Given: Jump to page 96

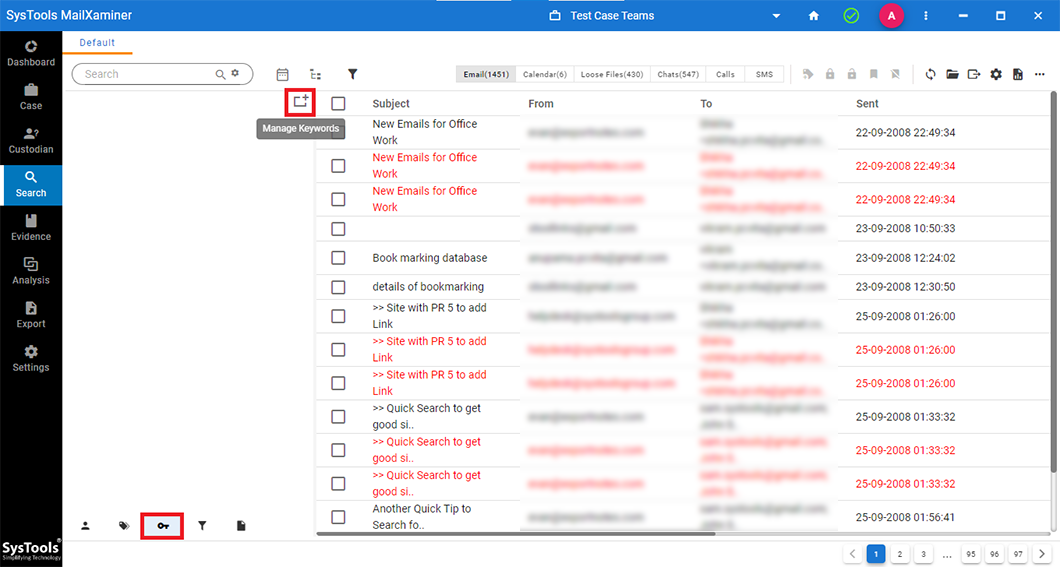Looking at the screenshot, I should click(994, 554).
